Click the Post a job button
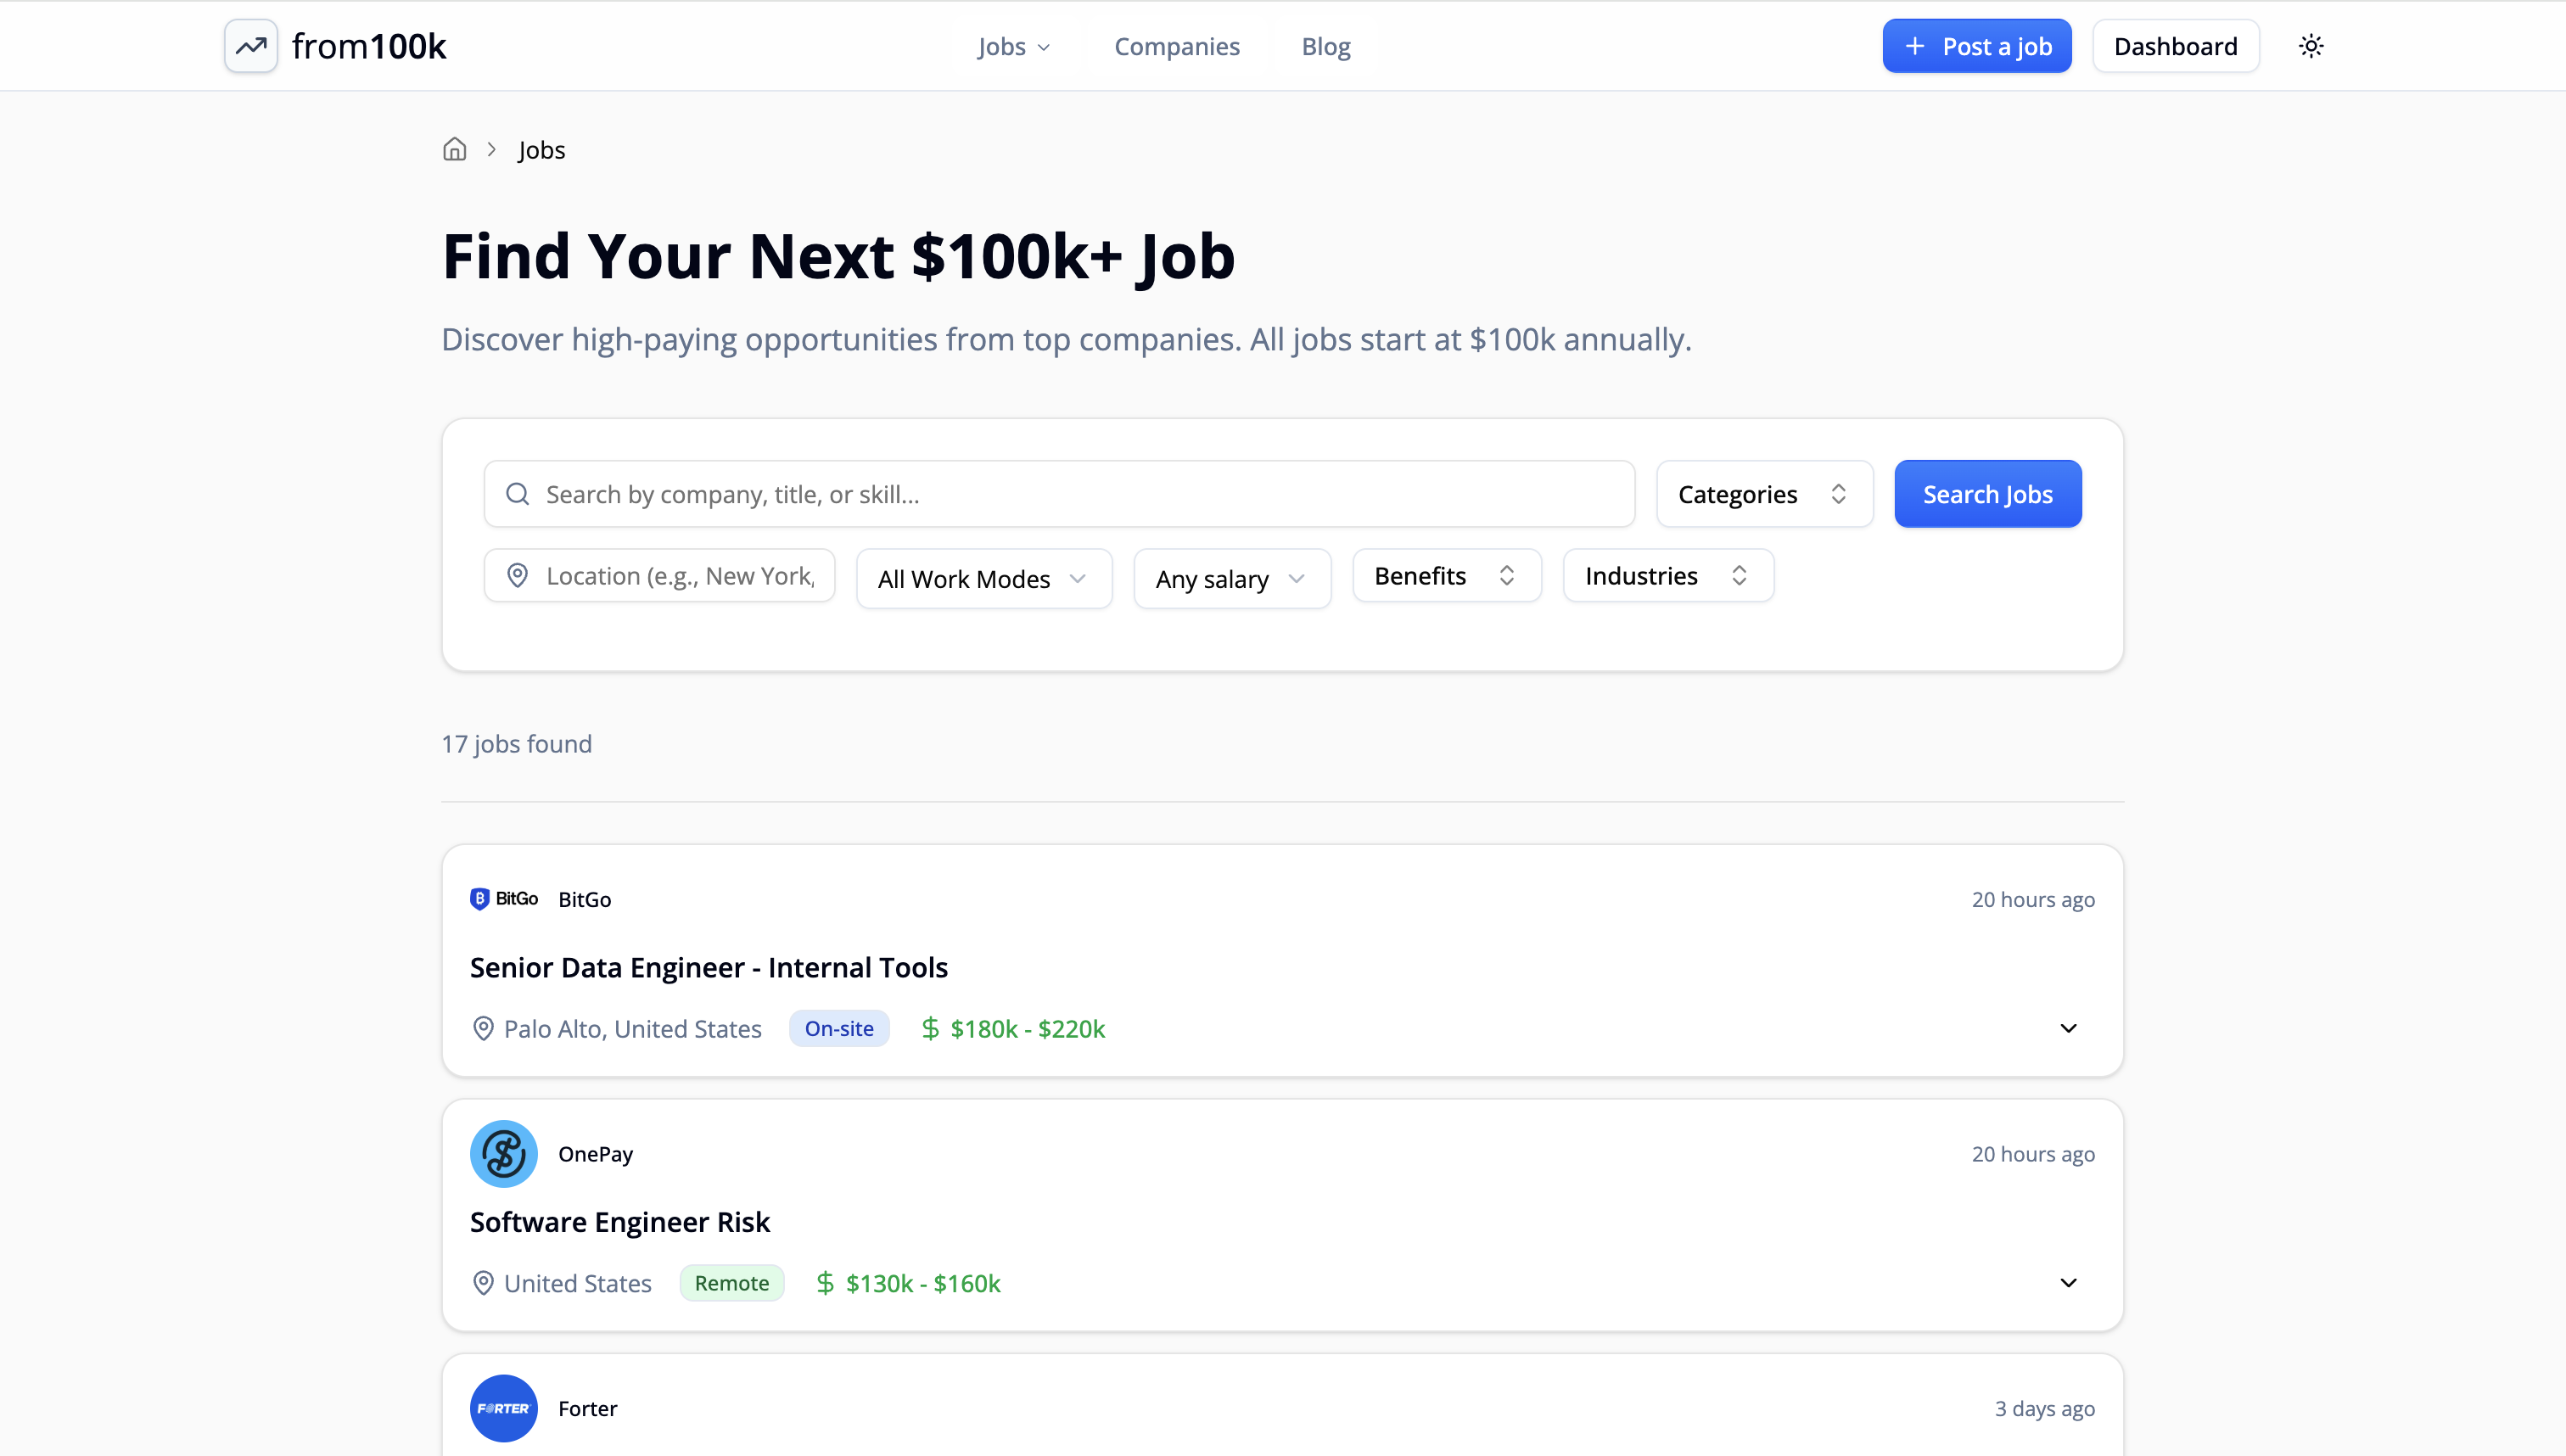This screenshot has height=1456, width=2566. [1976, 46]
